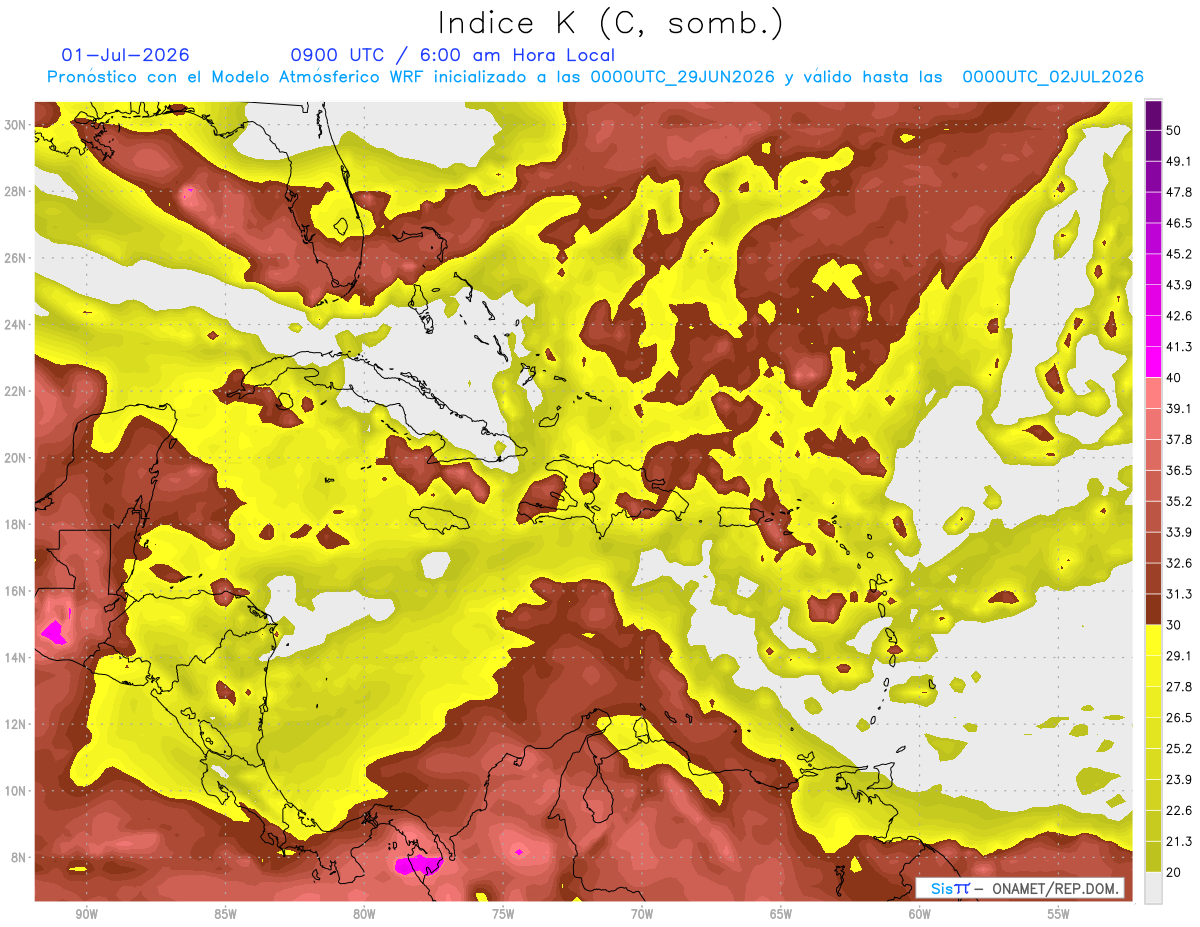Screen dimensions: 1200x927
Task: Click the colorbar label '21.3'
Action: 1178,841
